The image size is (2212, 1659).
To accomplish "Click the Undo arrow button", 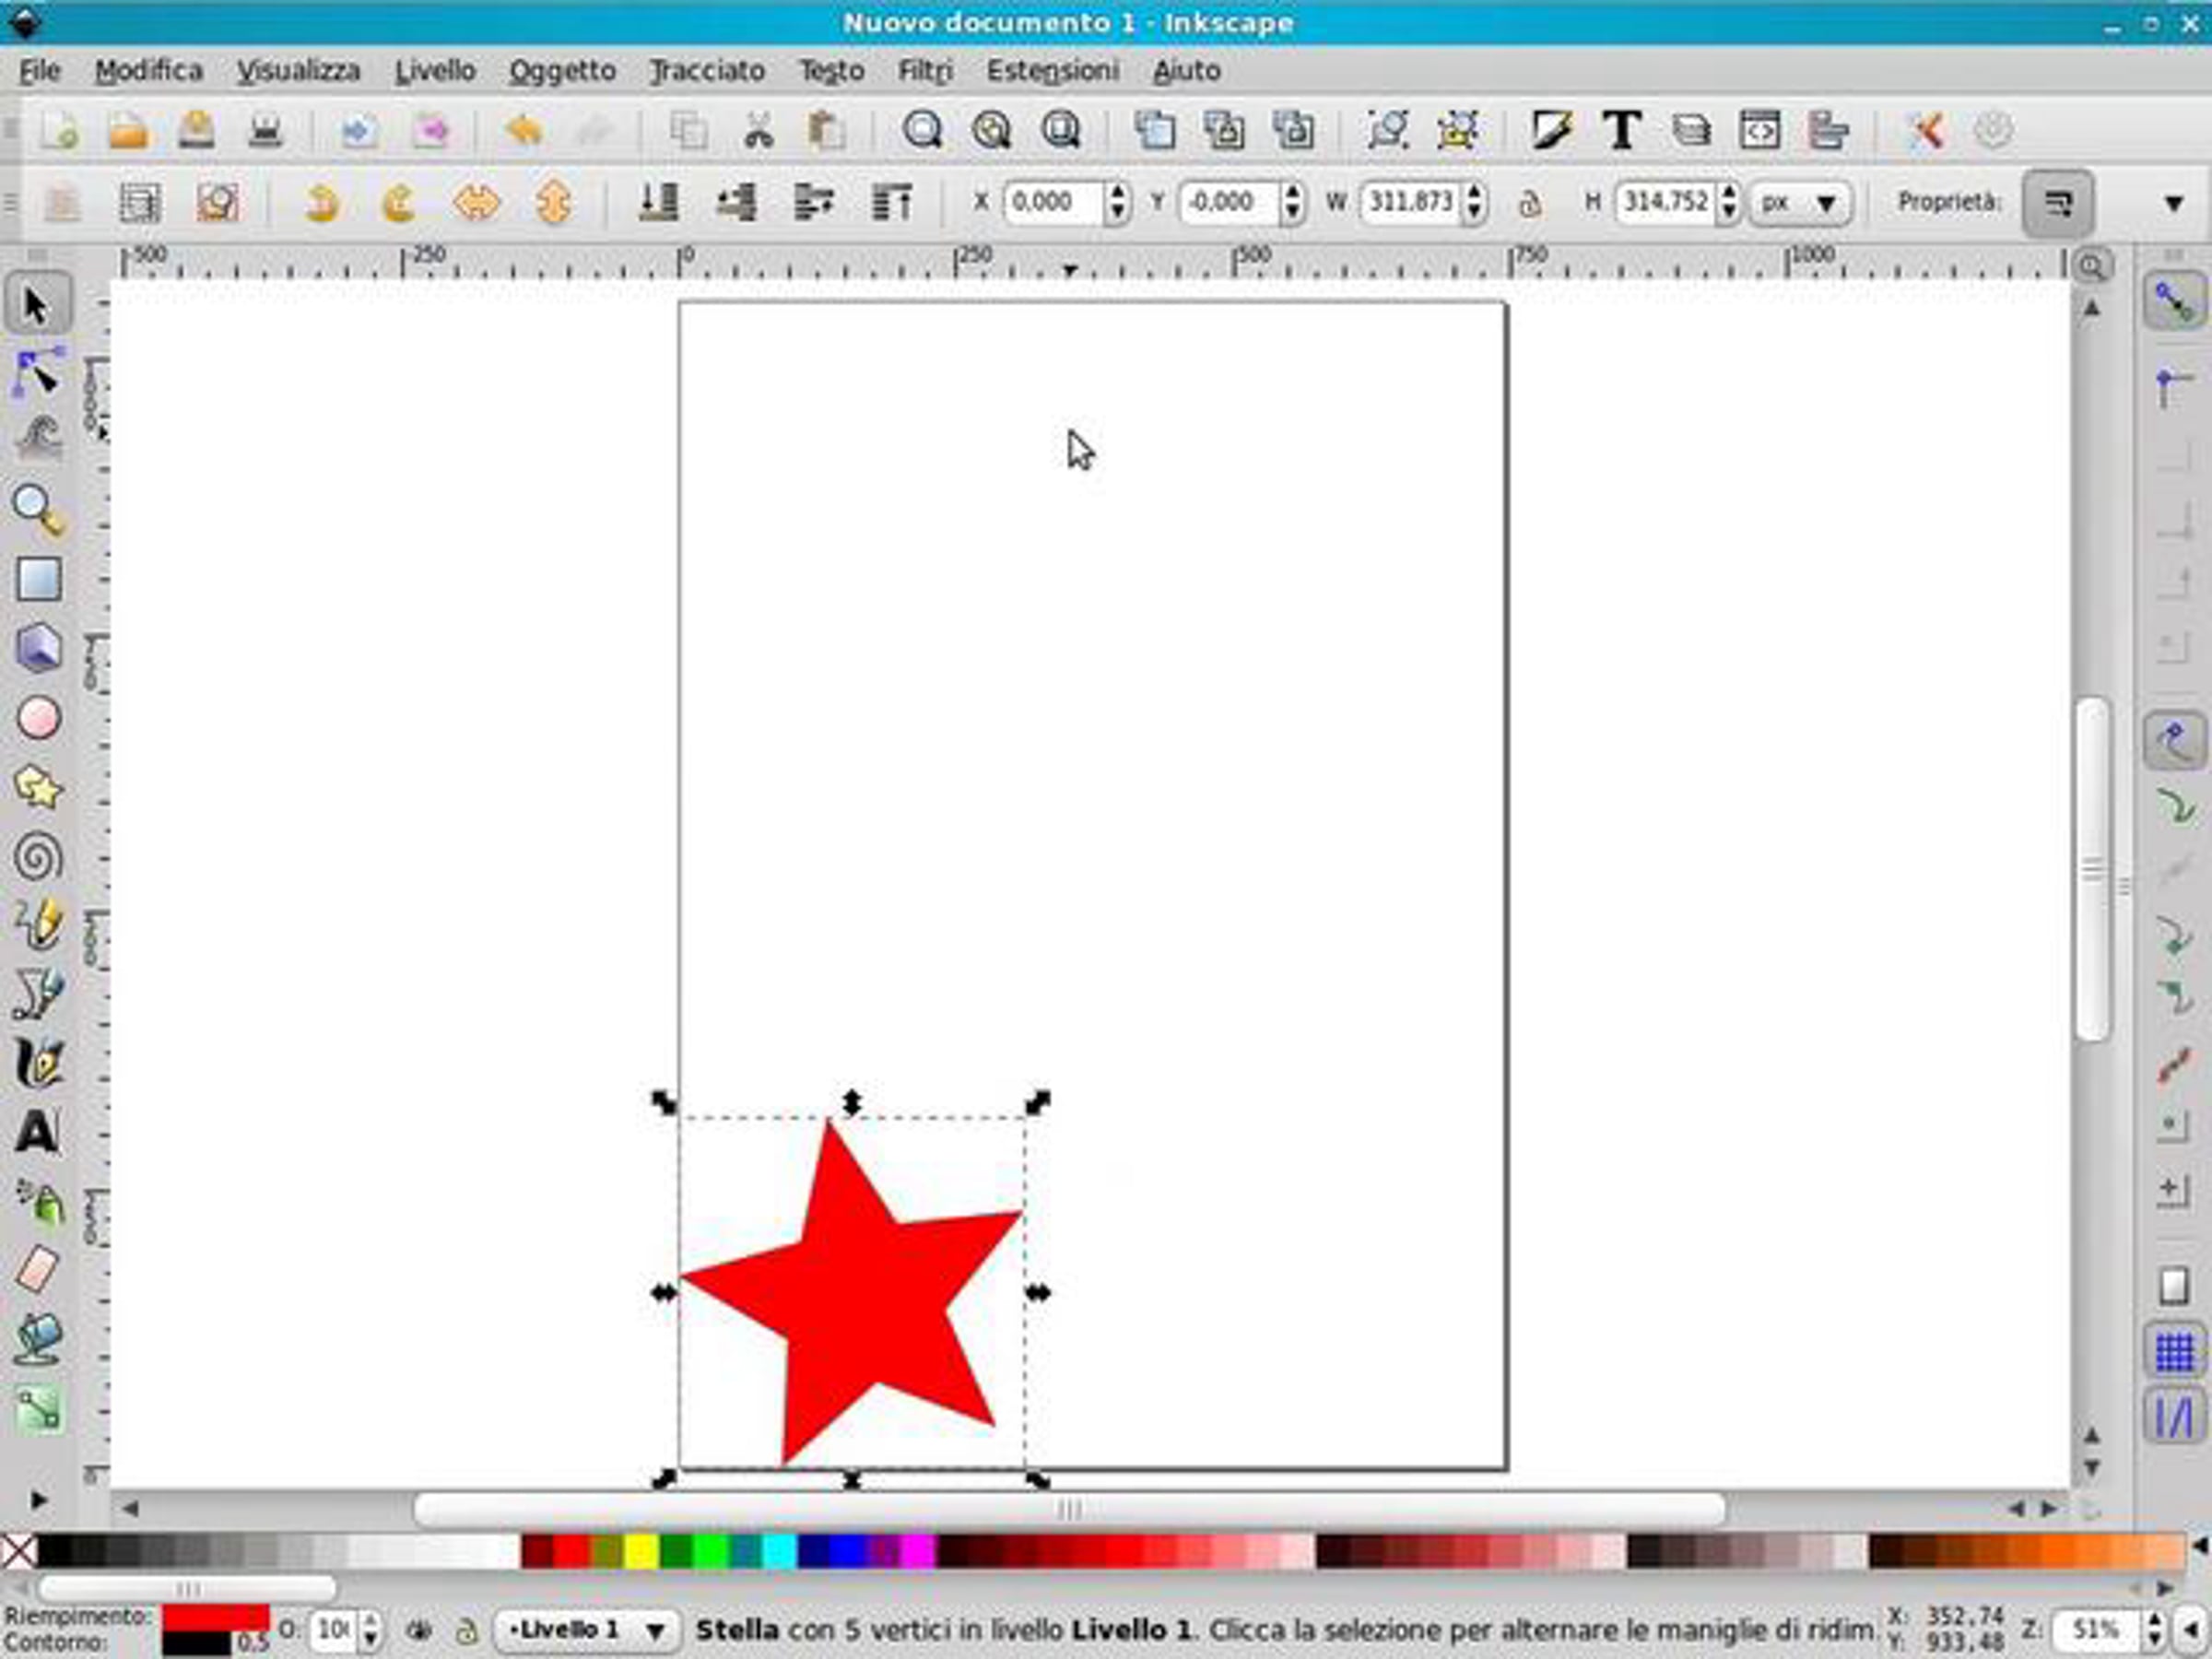I will pyautogui.click(x=524, y=130).
